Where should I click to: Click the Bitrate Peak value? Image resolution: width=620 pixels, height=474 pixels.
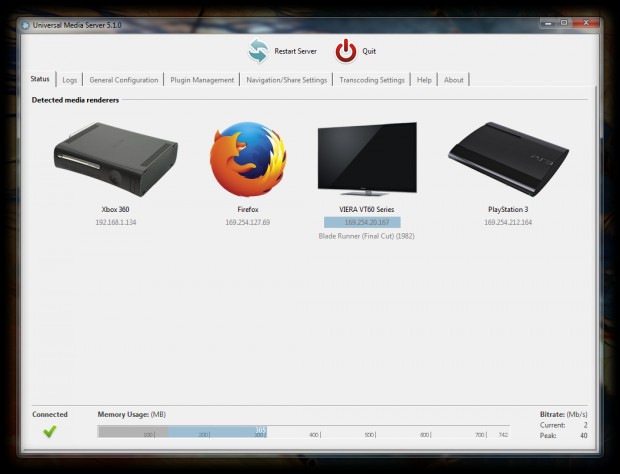(584, 436)
